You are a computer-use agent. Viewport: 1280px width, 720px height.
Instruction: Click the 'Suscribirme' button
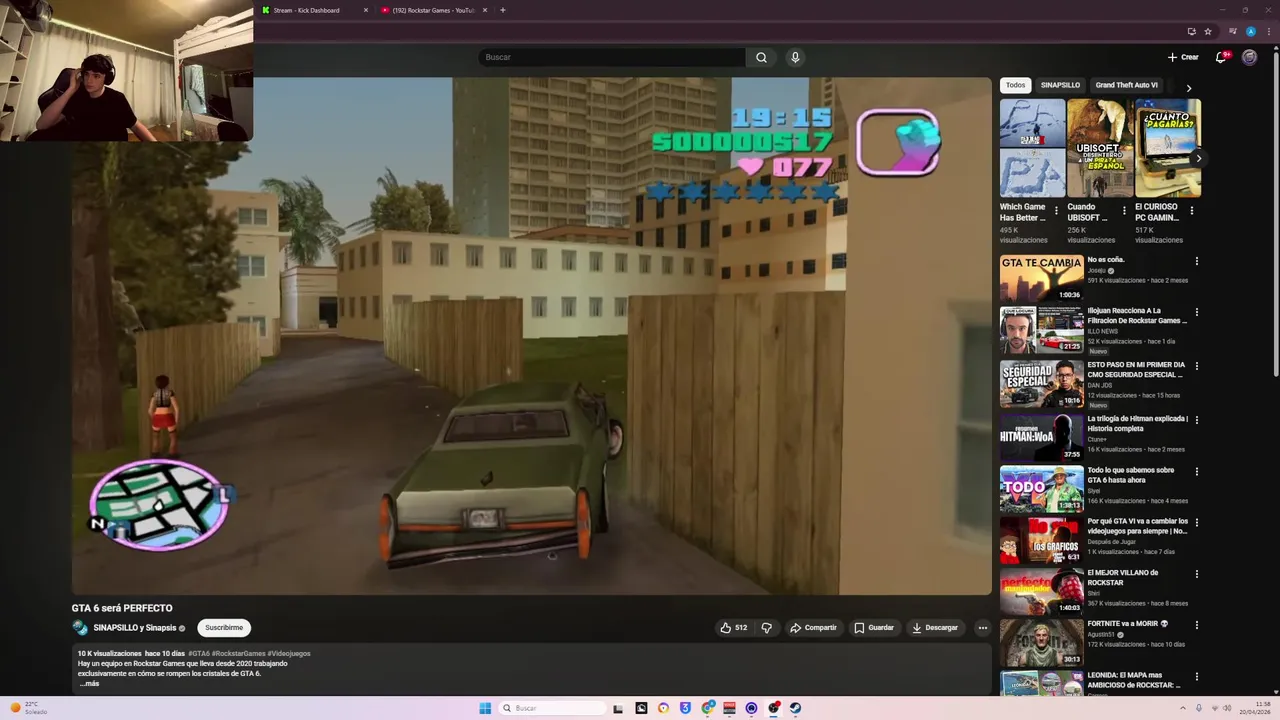[224, 628]
